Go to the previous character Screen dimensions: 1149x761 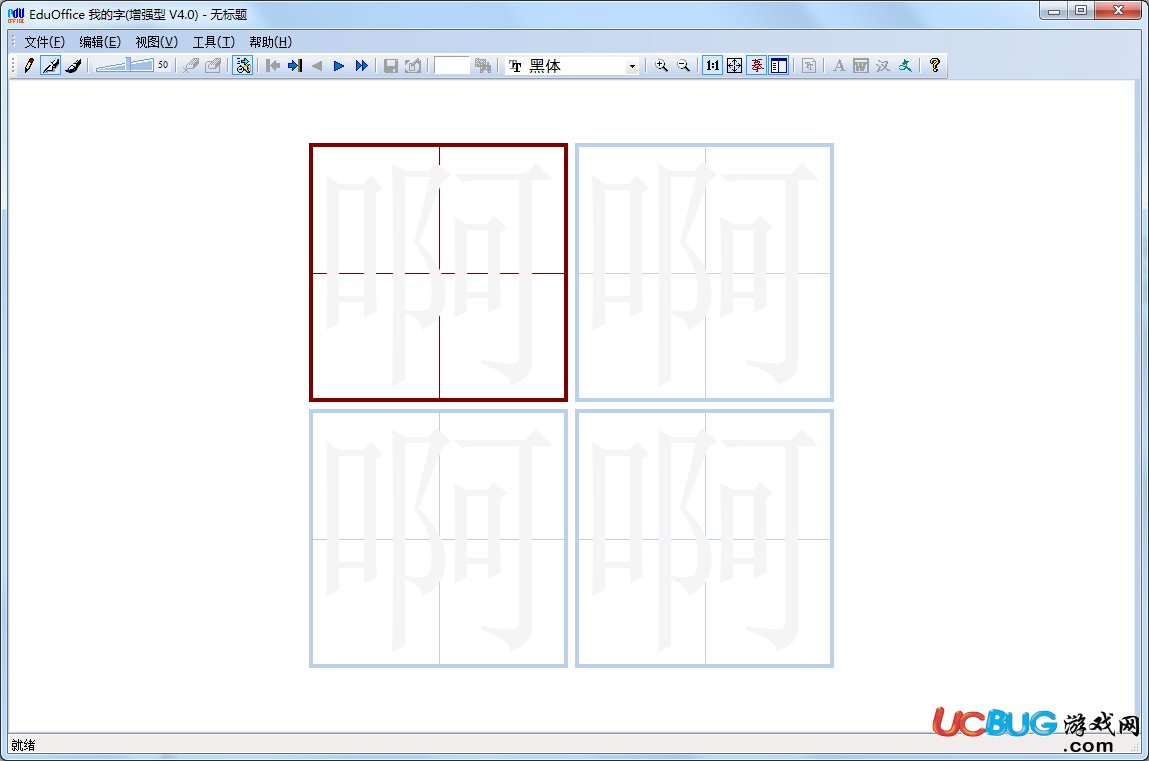[317, 66]
